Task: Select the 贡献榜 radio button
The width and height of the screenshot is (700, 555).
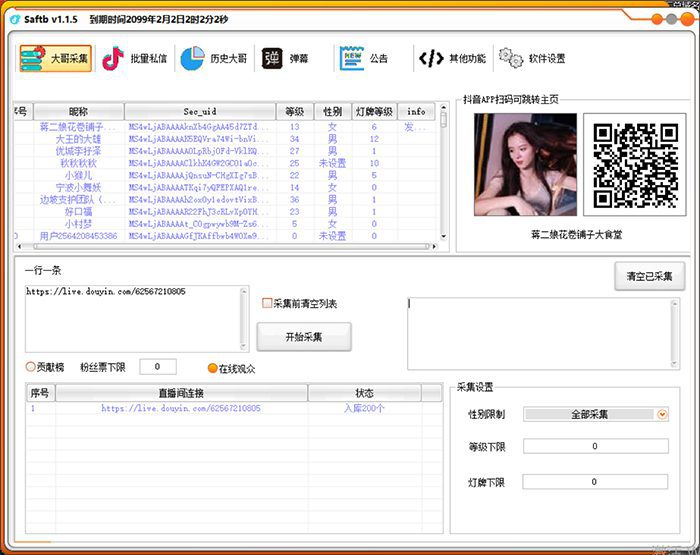Action: click(31, 367)
